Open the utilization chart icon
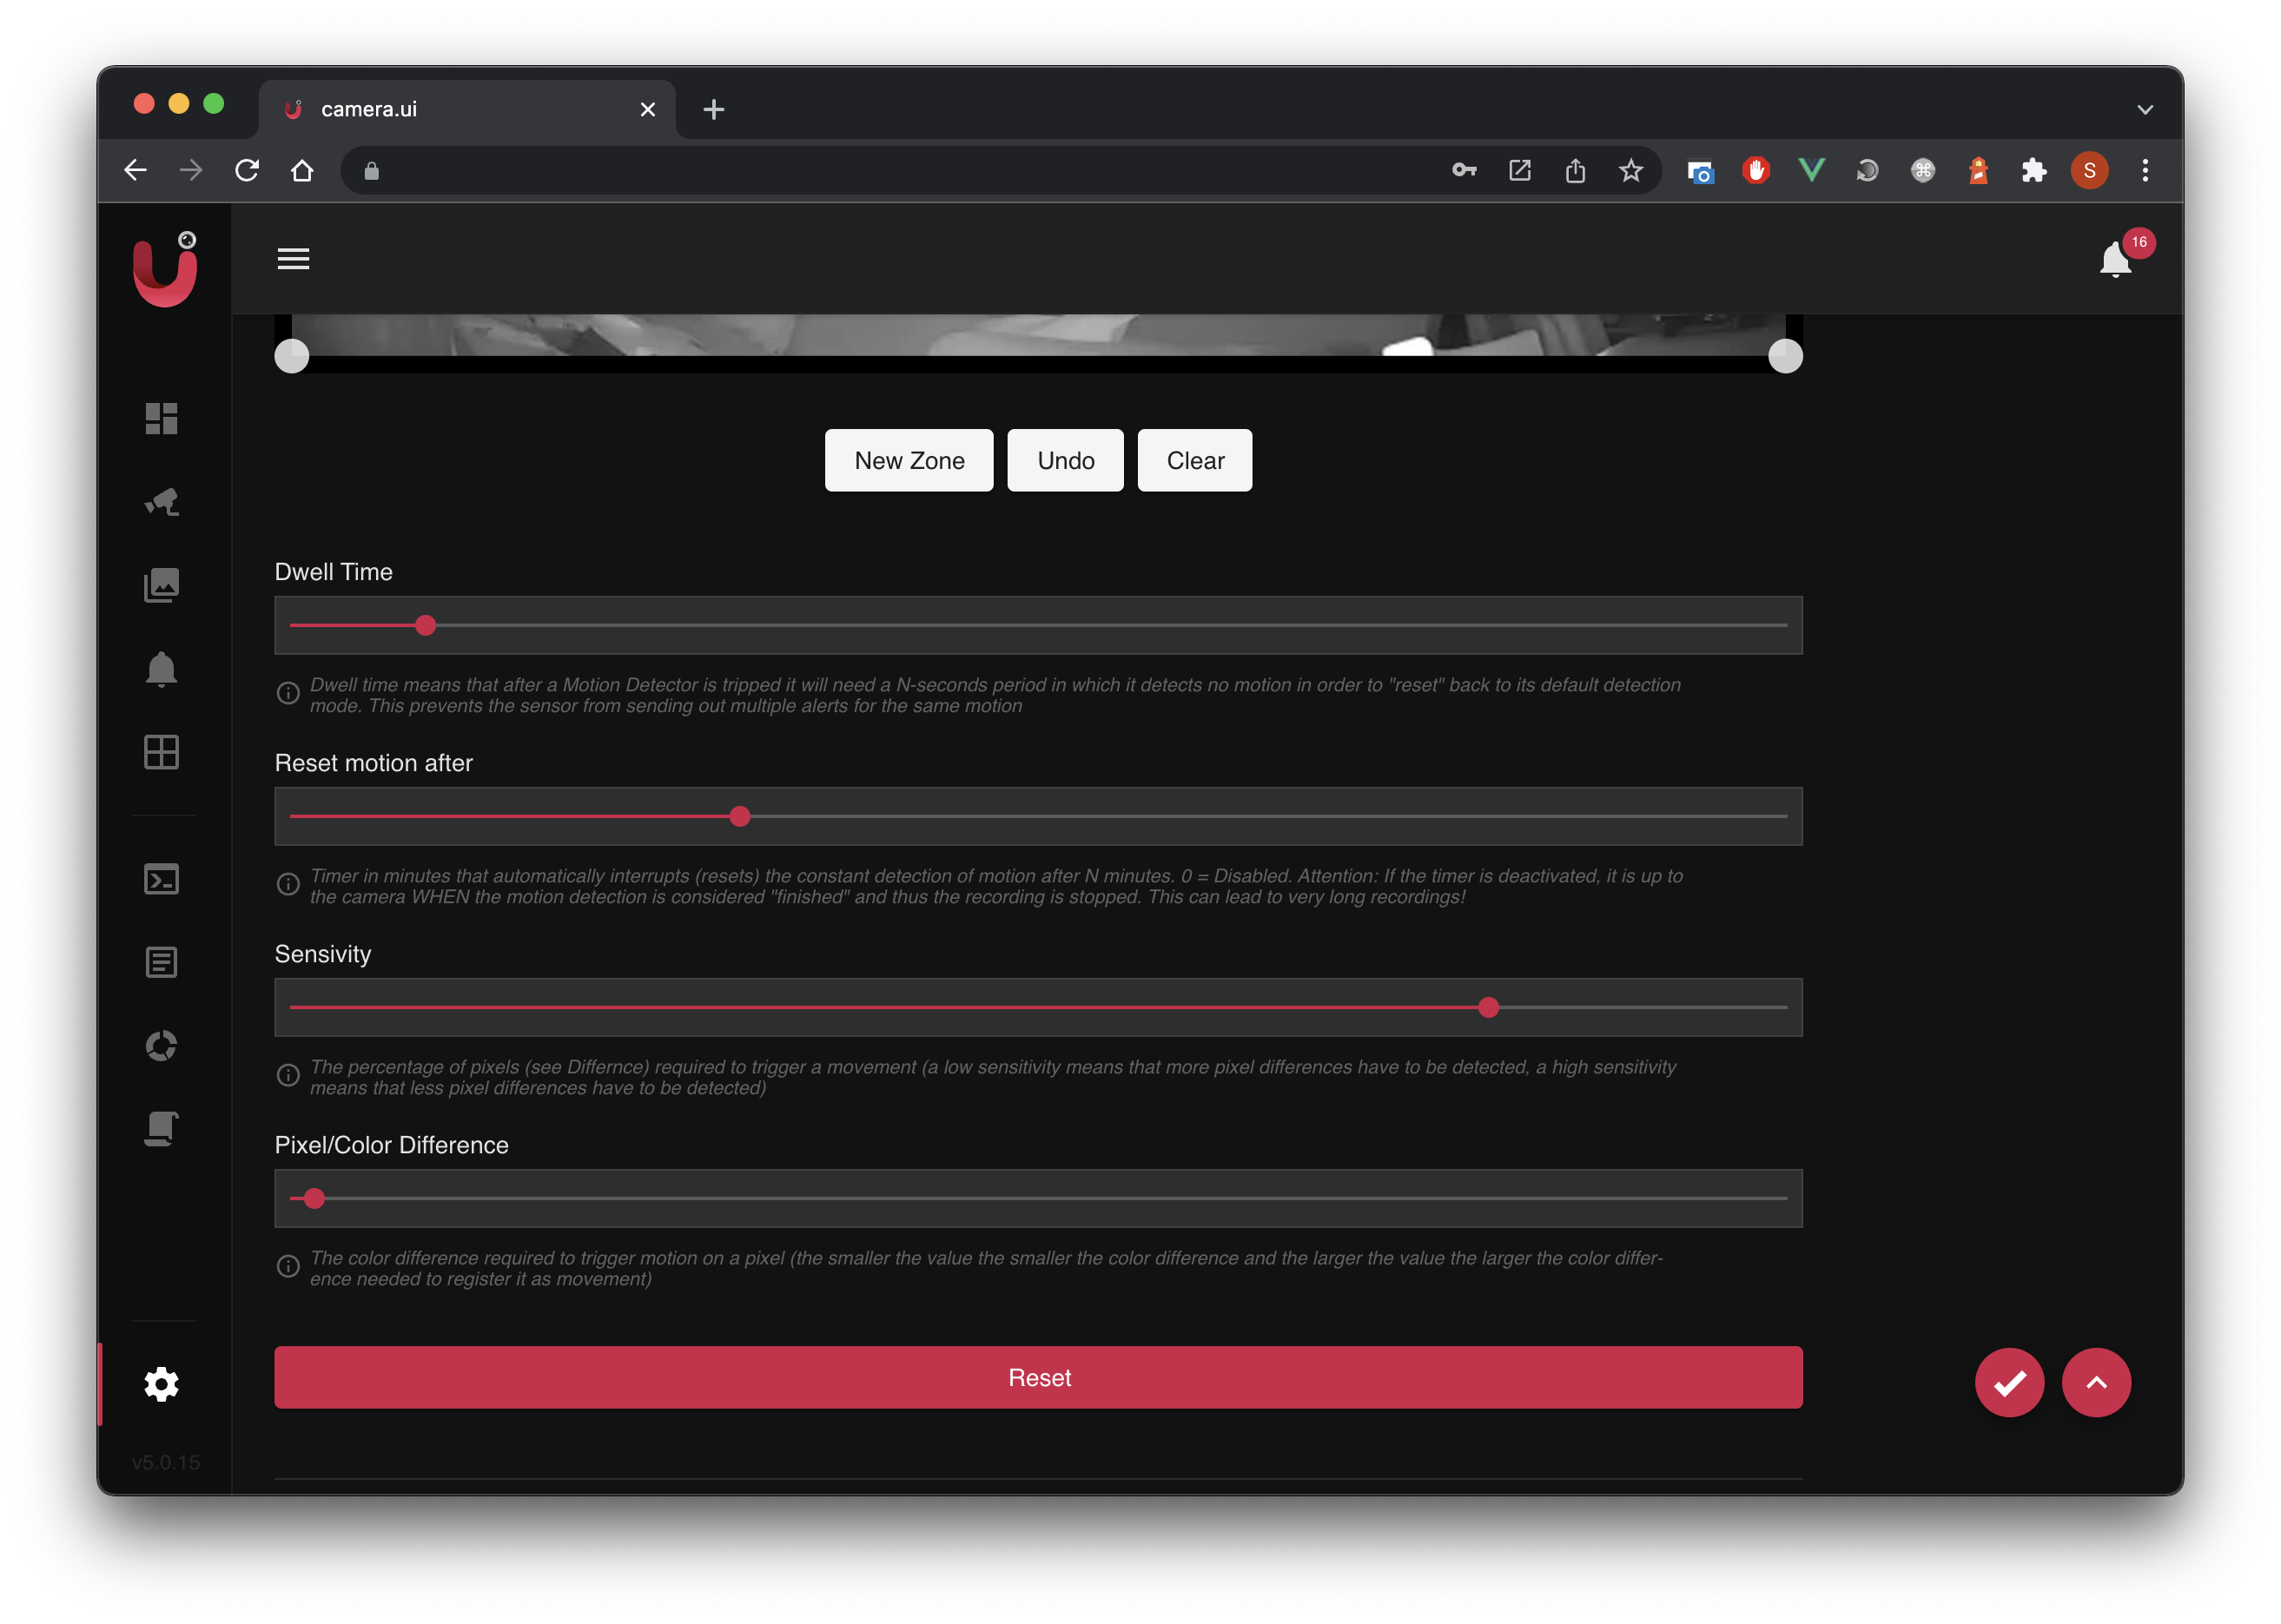Image resolution: width=2281 pixels, height=1624 pixels. [161, 1046]
